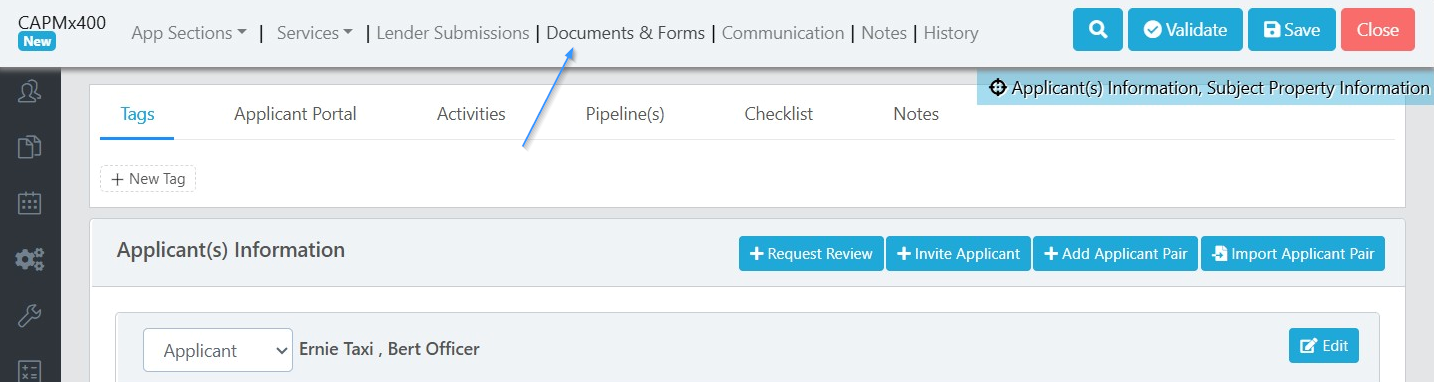Screen dimensions: 1434x382
Task: Open the wrench tools icon in sidebar
Action: pos(30,316)
